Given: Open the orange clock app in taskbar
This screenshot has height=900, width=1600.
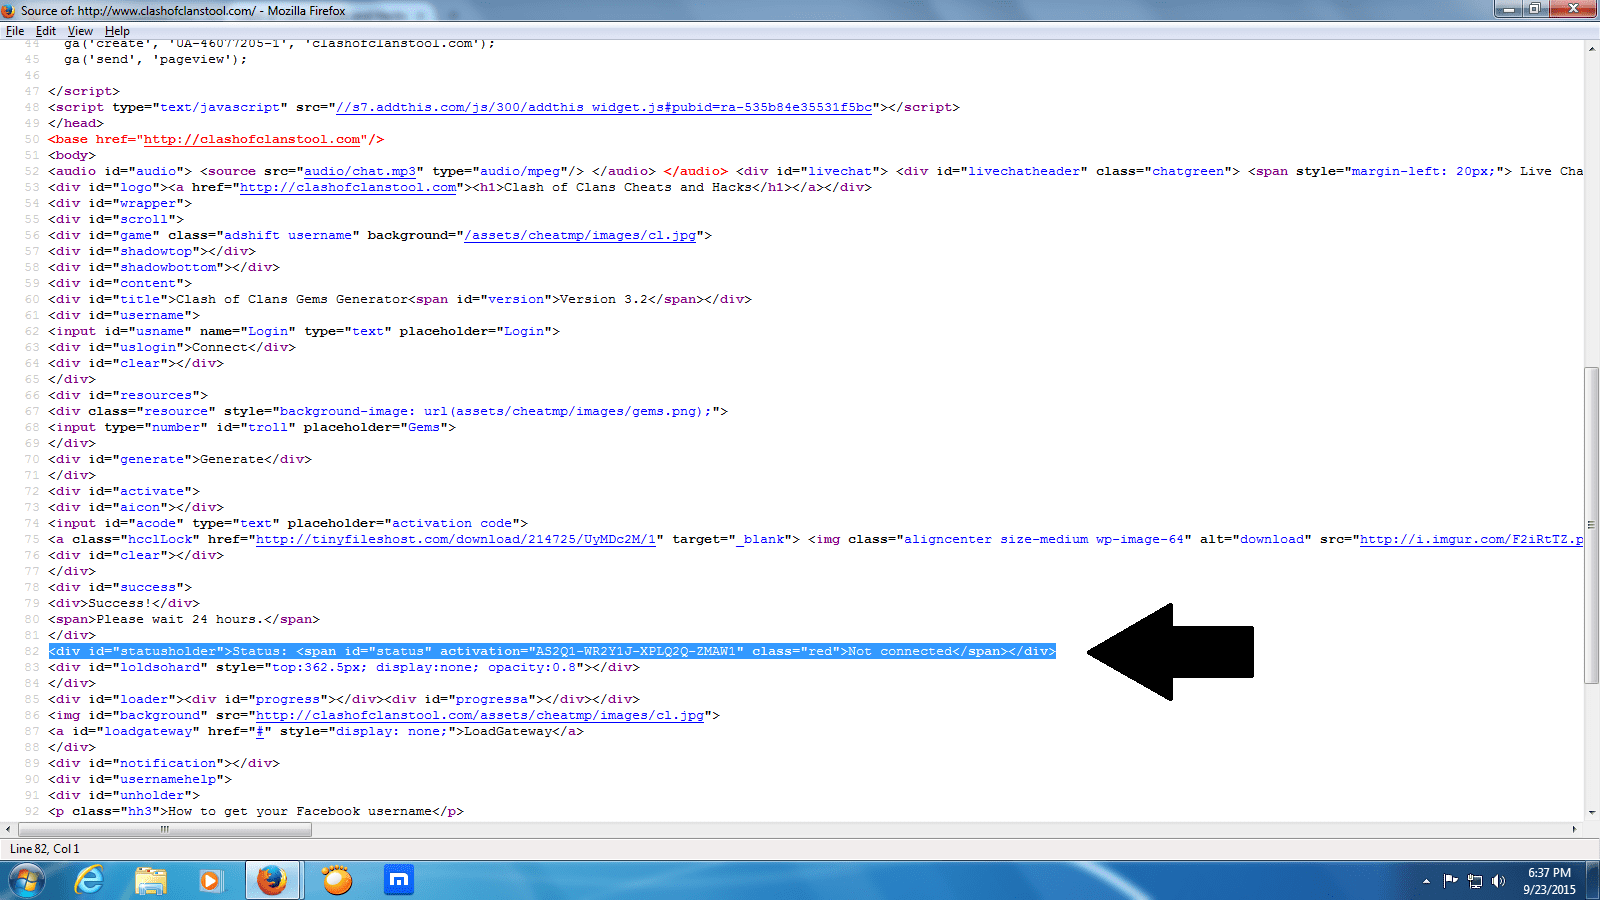Looking at the screenshot, I should 337,881.
